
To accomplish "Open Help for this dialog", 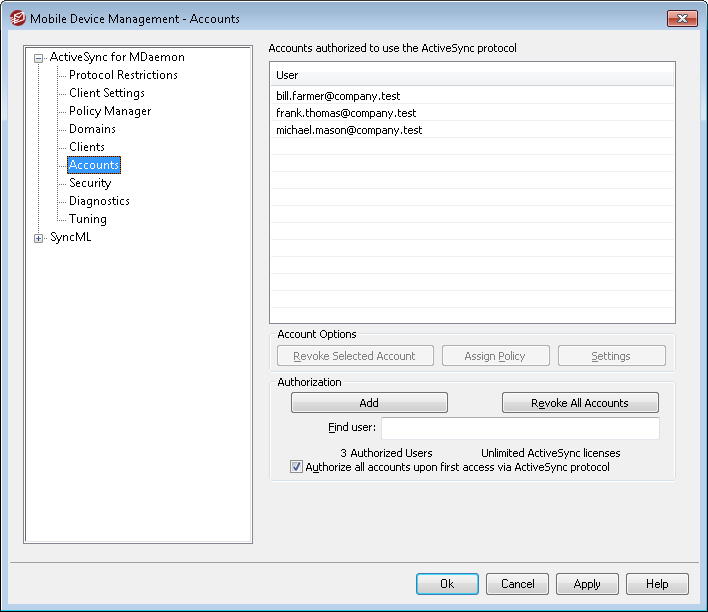I will pos(657,584).
